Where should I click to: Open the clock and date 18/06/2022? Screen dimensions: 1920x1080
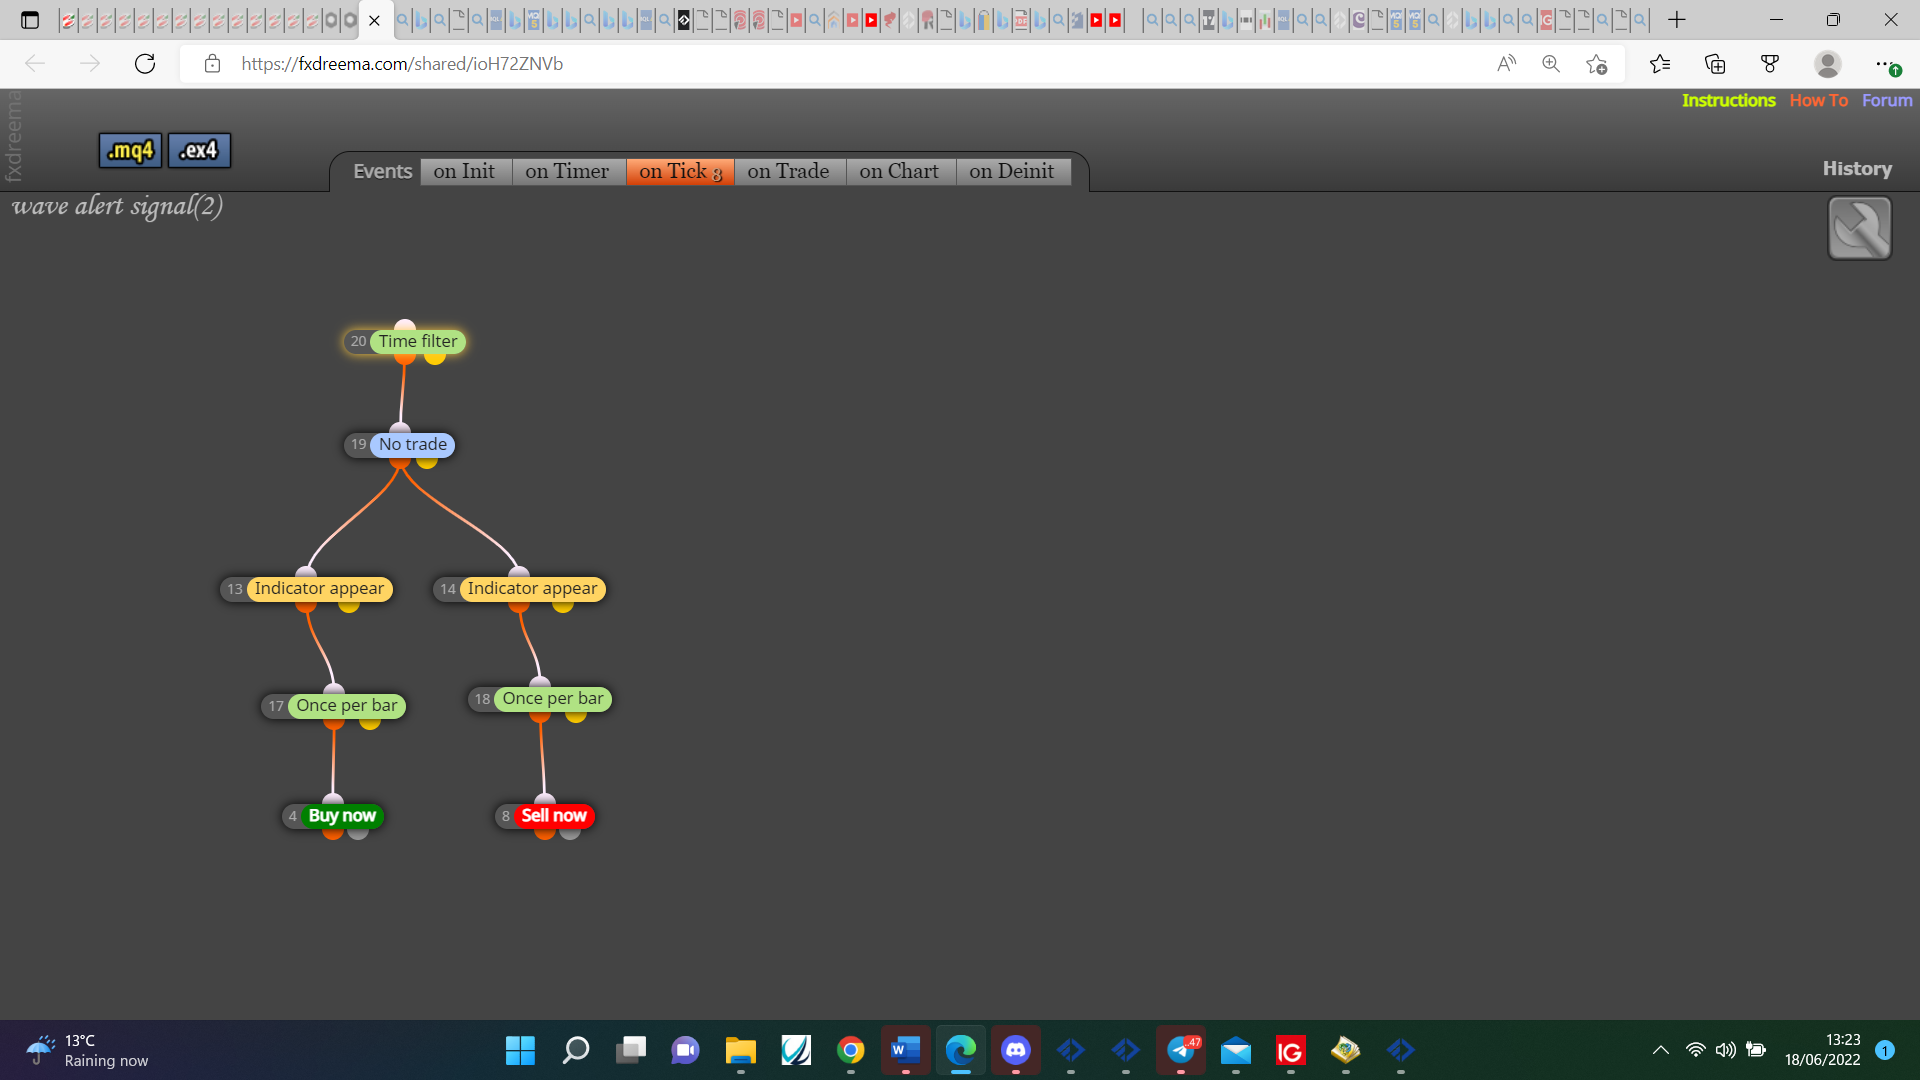(x=1822, y=1050)
